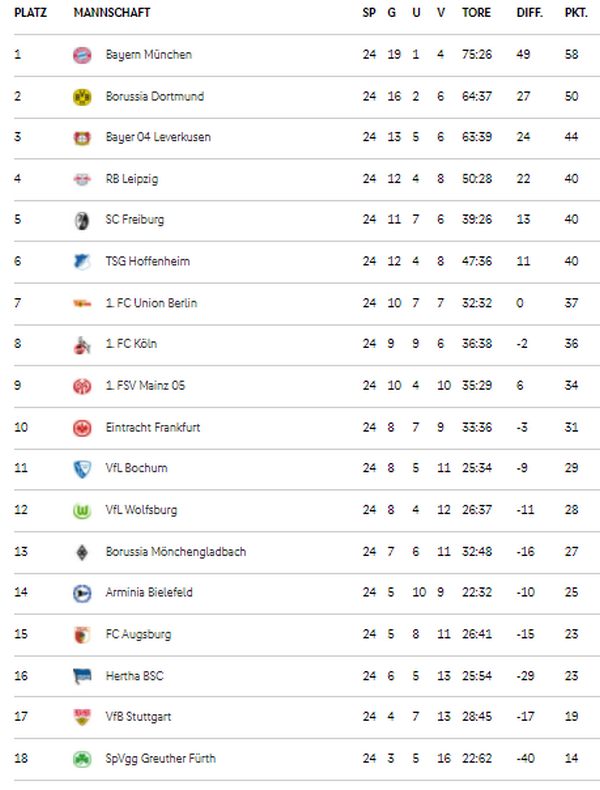Click the SC Freiburg crest
The height and width of the screenshot is (790, 600).
click(82, 220)
